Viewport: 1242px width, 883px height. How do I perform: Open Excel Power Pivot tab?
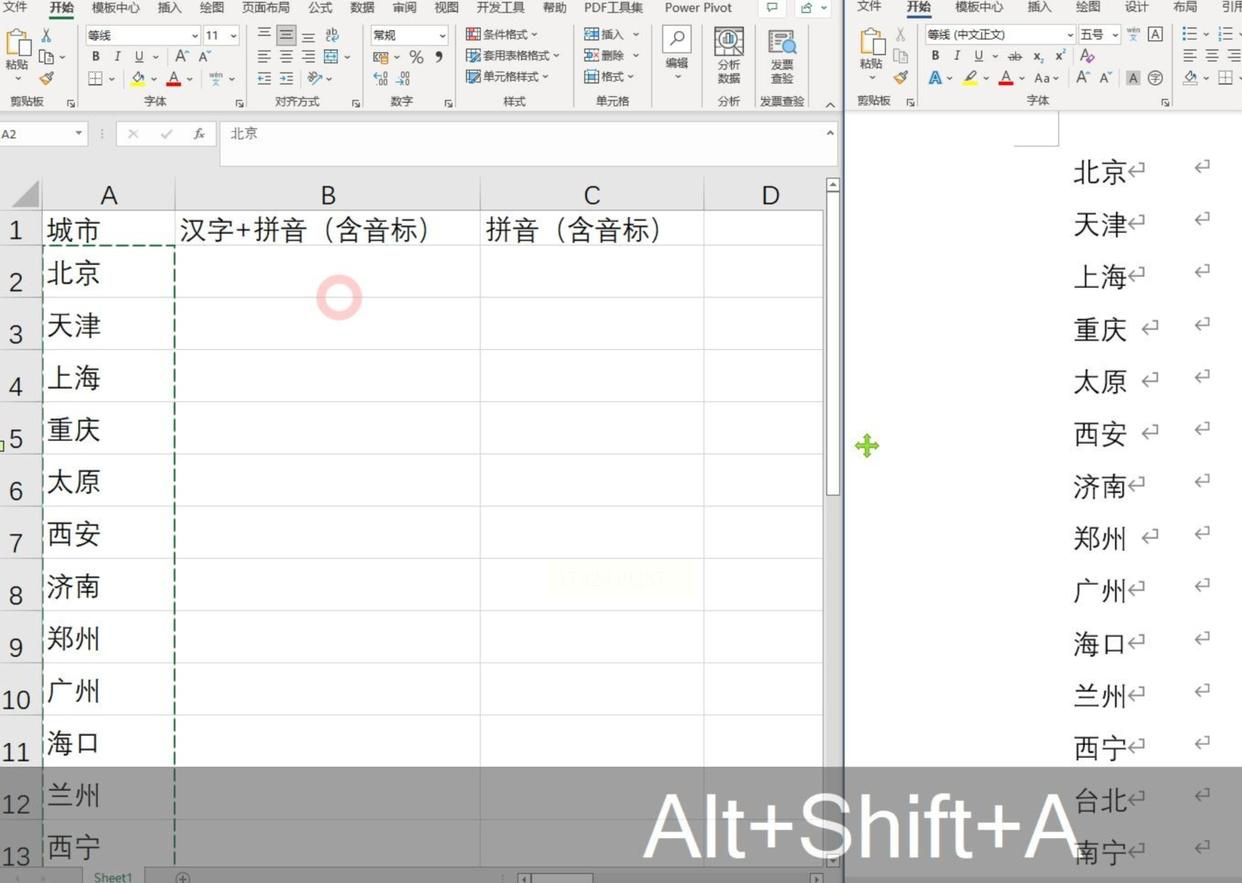[x=698, y=8]
